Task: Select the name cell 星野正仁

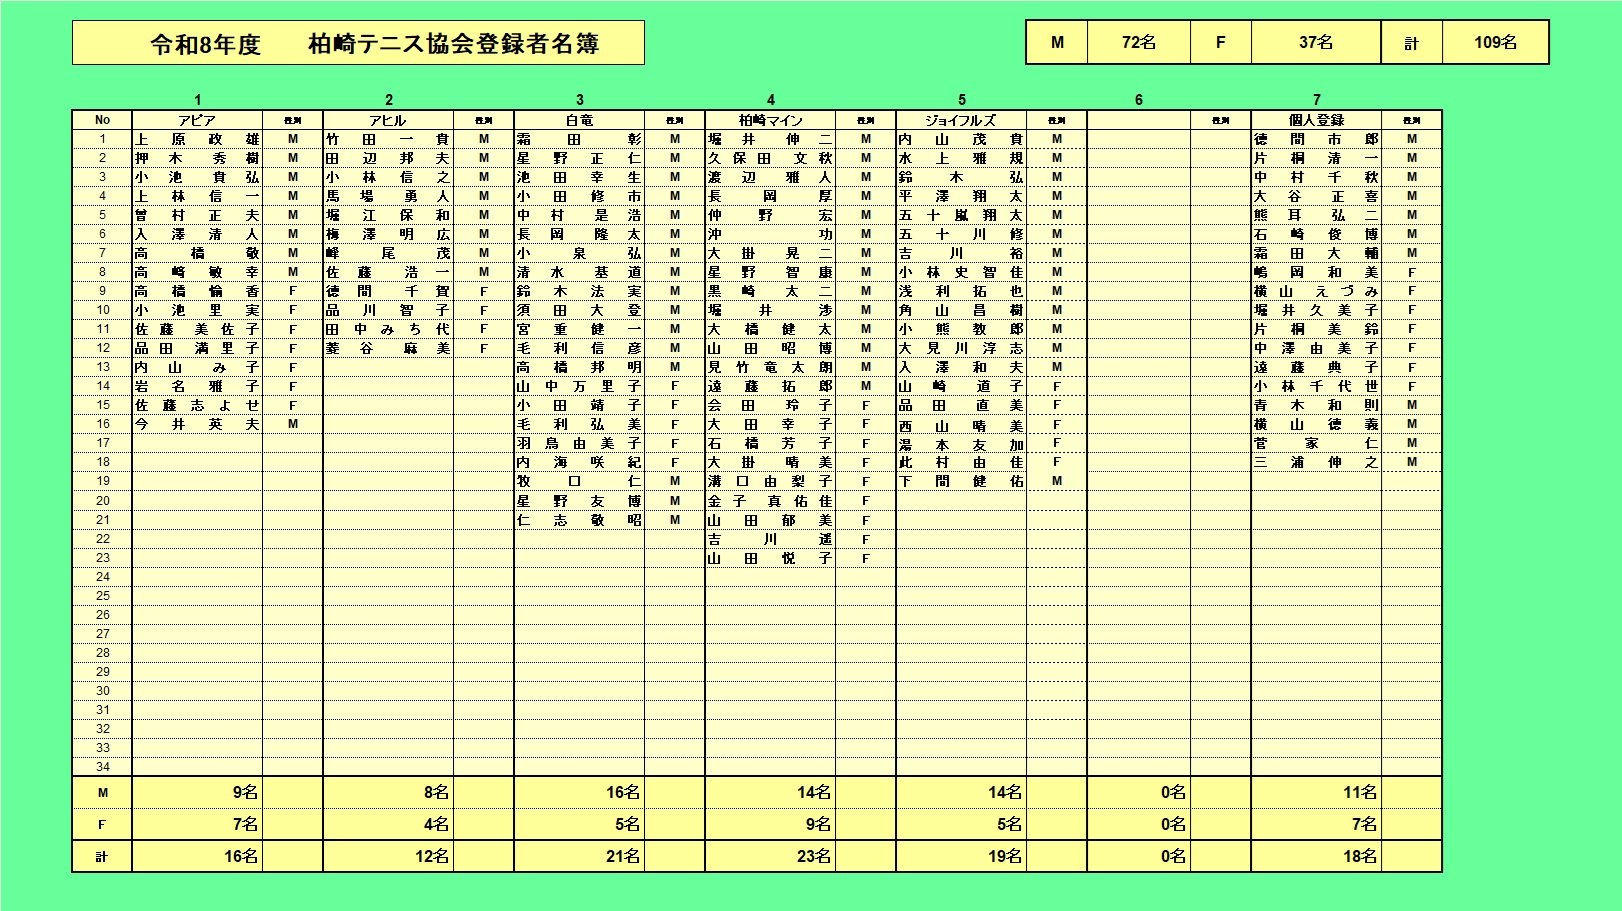Action: (579, 158)
